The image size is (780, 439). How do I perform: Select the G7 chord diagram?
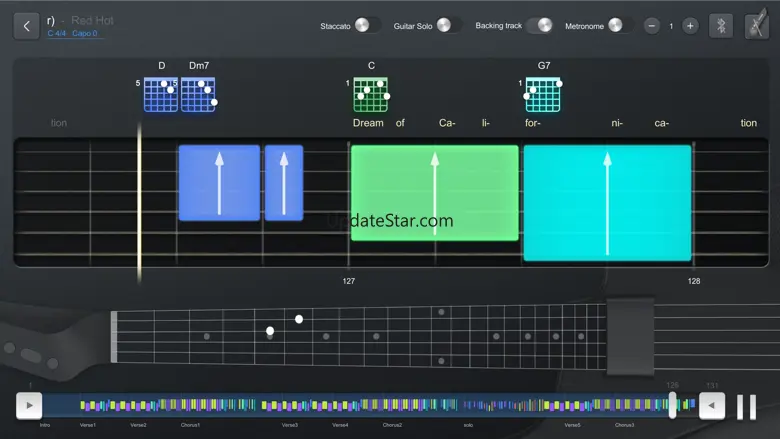[x=543, y=95]
